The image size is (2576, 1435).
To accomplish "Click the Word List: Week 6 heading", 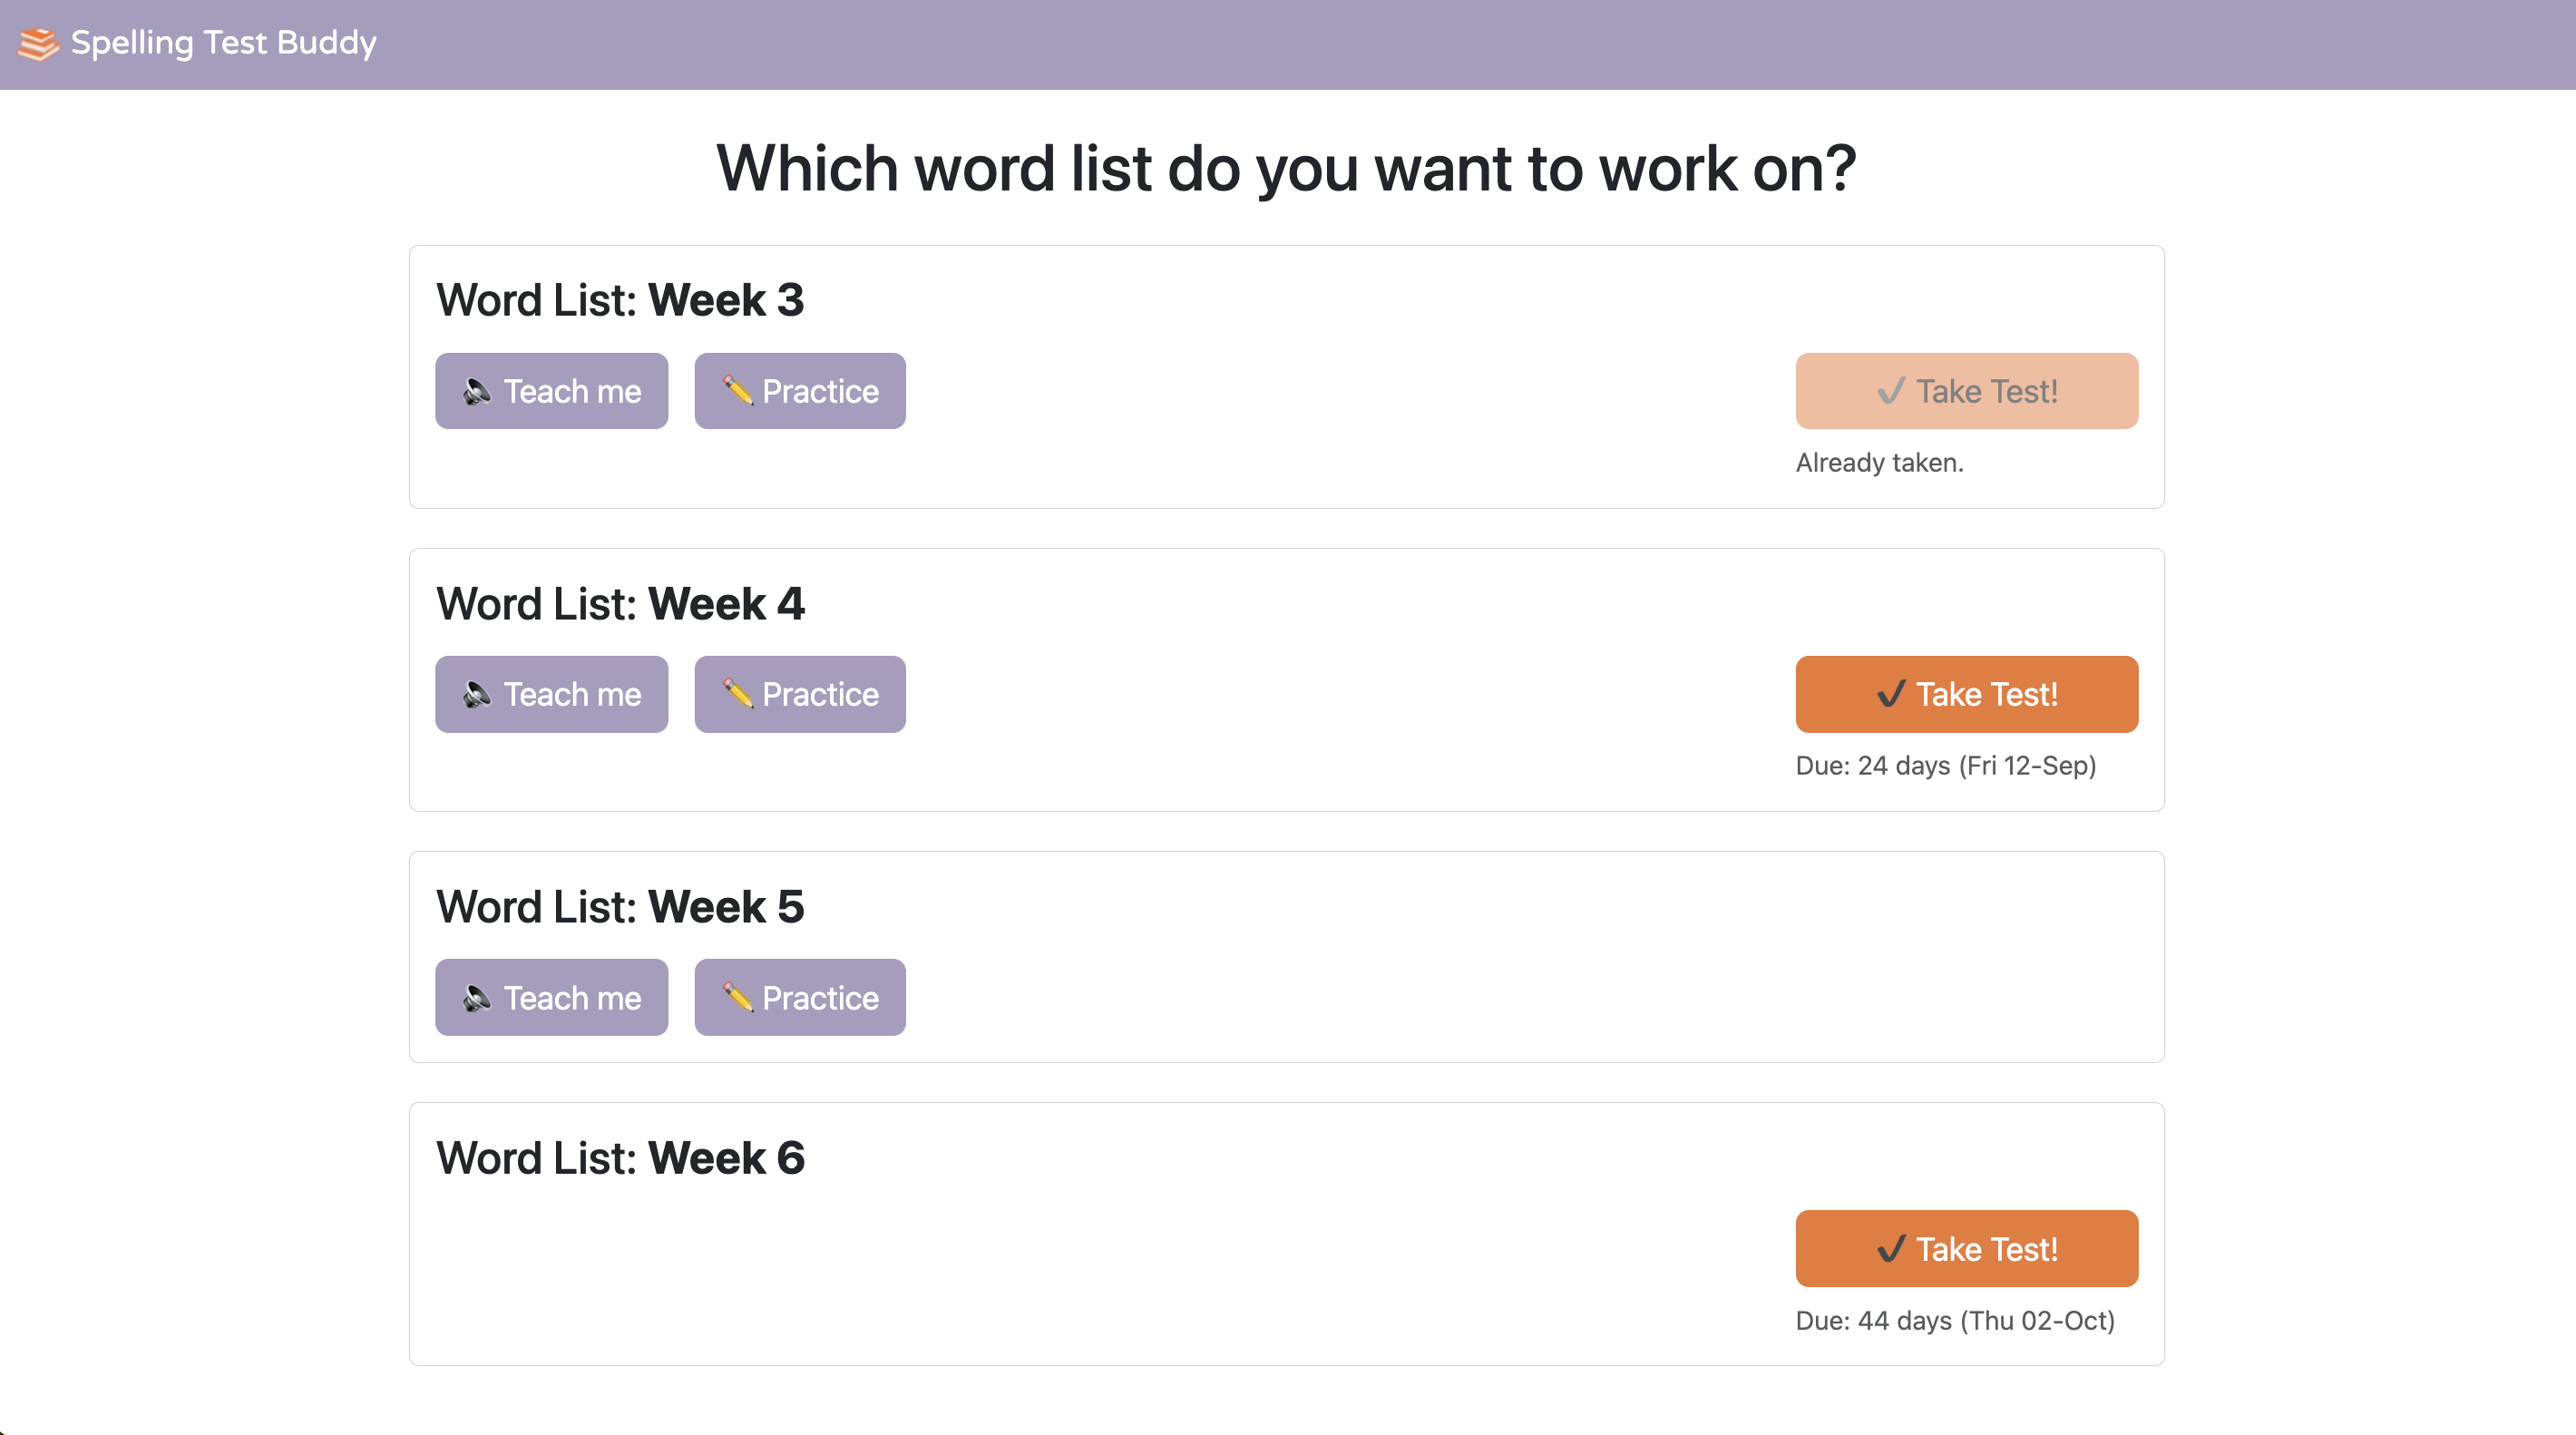I will [x=621, y=1157].
